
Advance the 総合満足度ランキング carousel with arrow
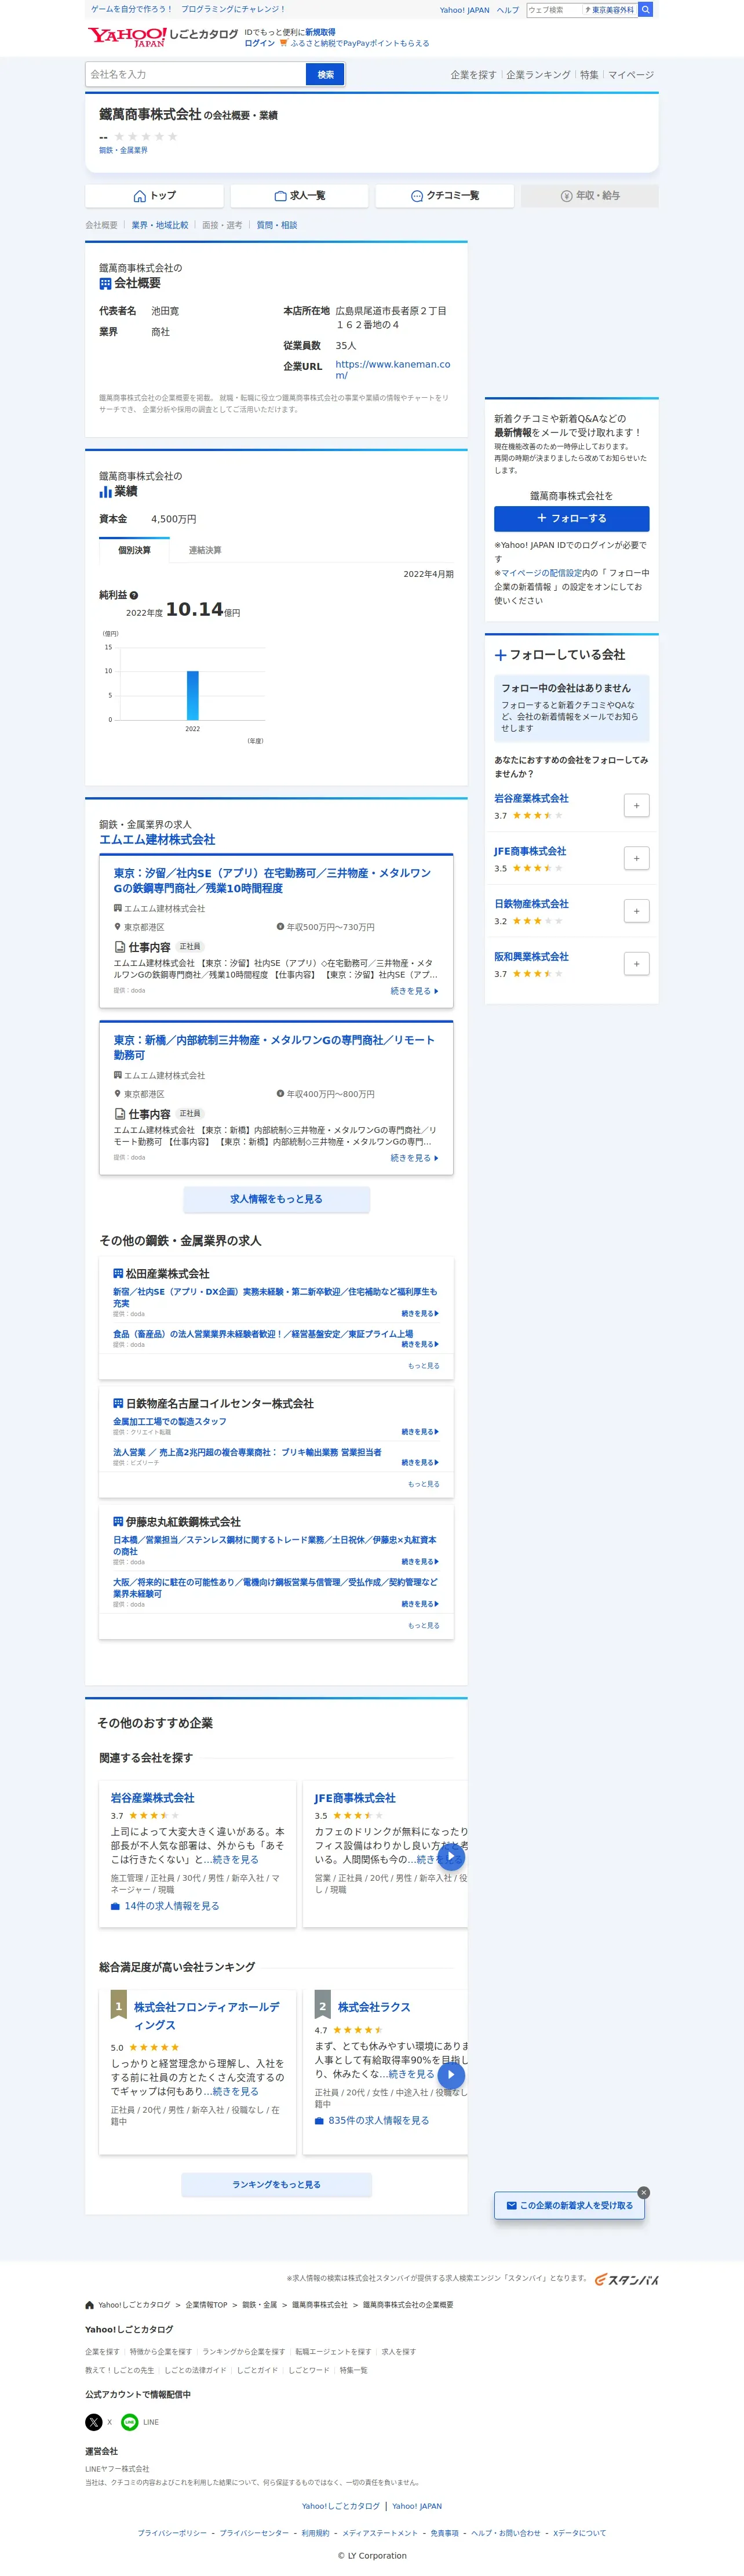[451, 2075]
